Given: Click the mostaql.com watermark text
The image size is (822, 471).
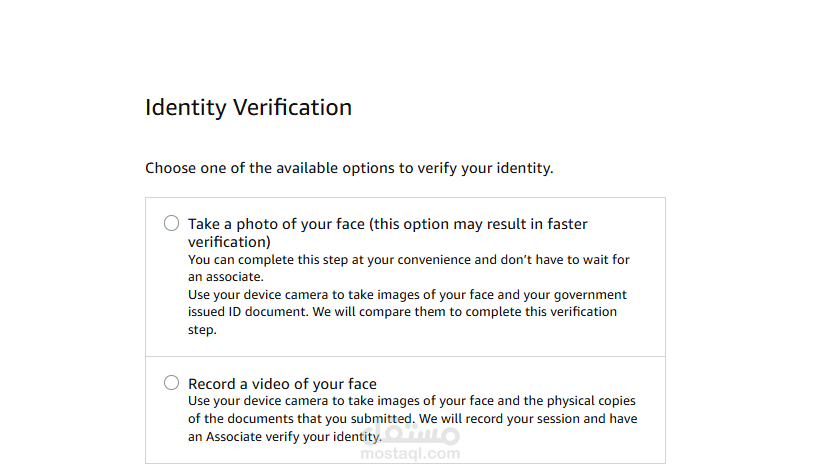Looking at the screenshot, I should point(418,453).
